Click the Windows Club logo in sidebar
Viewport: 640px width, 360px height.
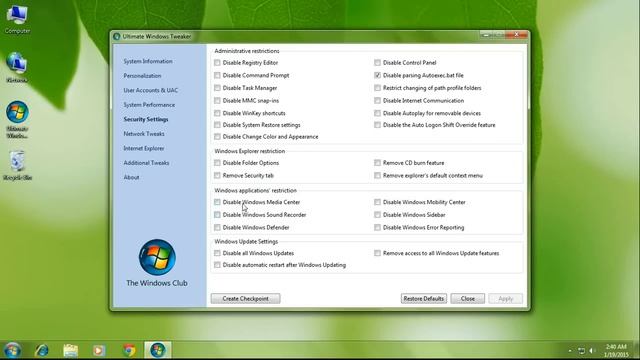point(157,257)
